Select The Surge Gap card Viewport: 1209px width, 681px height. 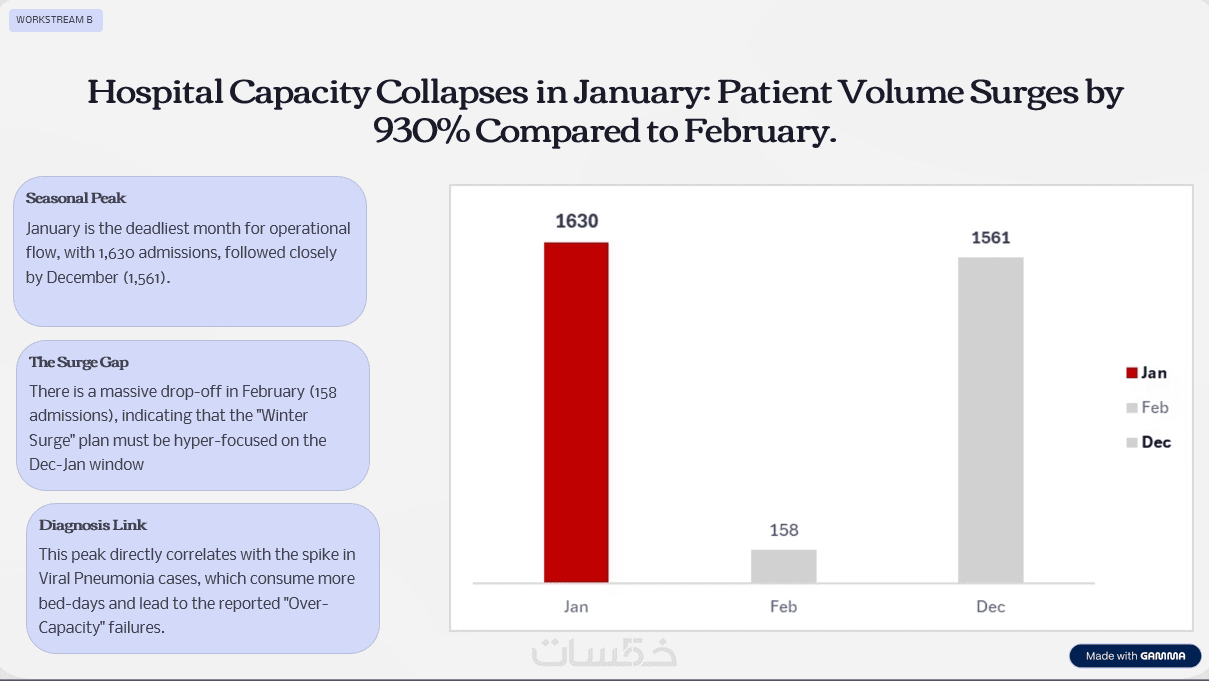click(x=193, y=415)
